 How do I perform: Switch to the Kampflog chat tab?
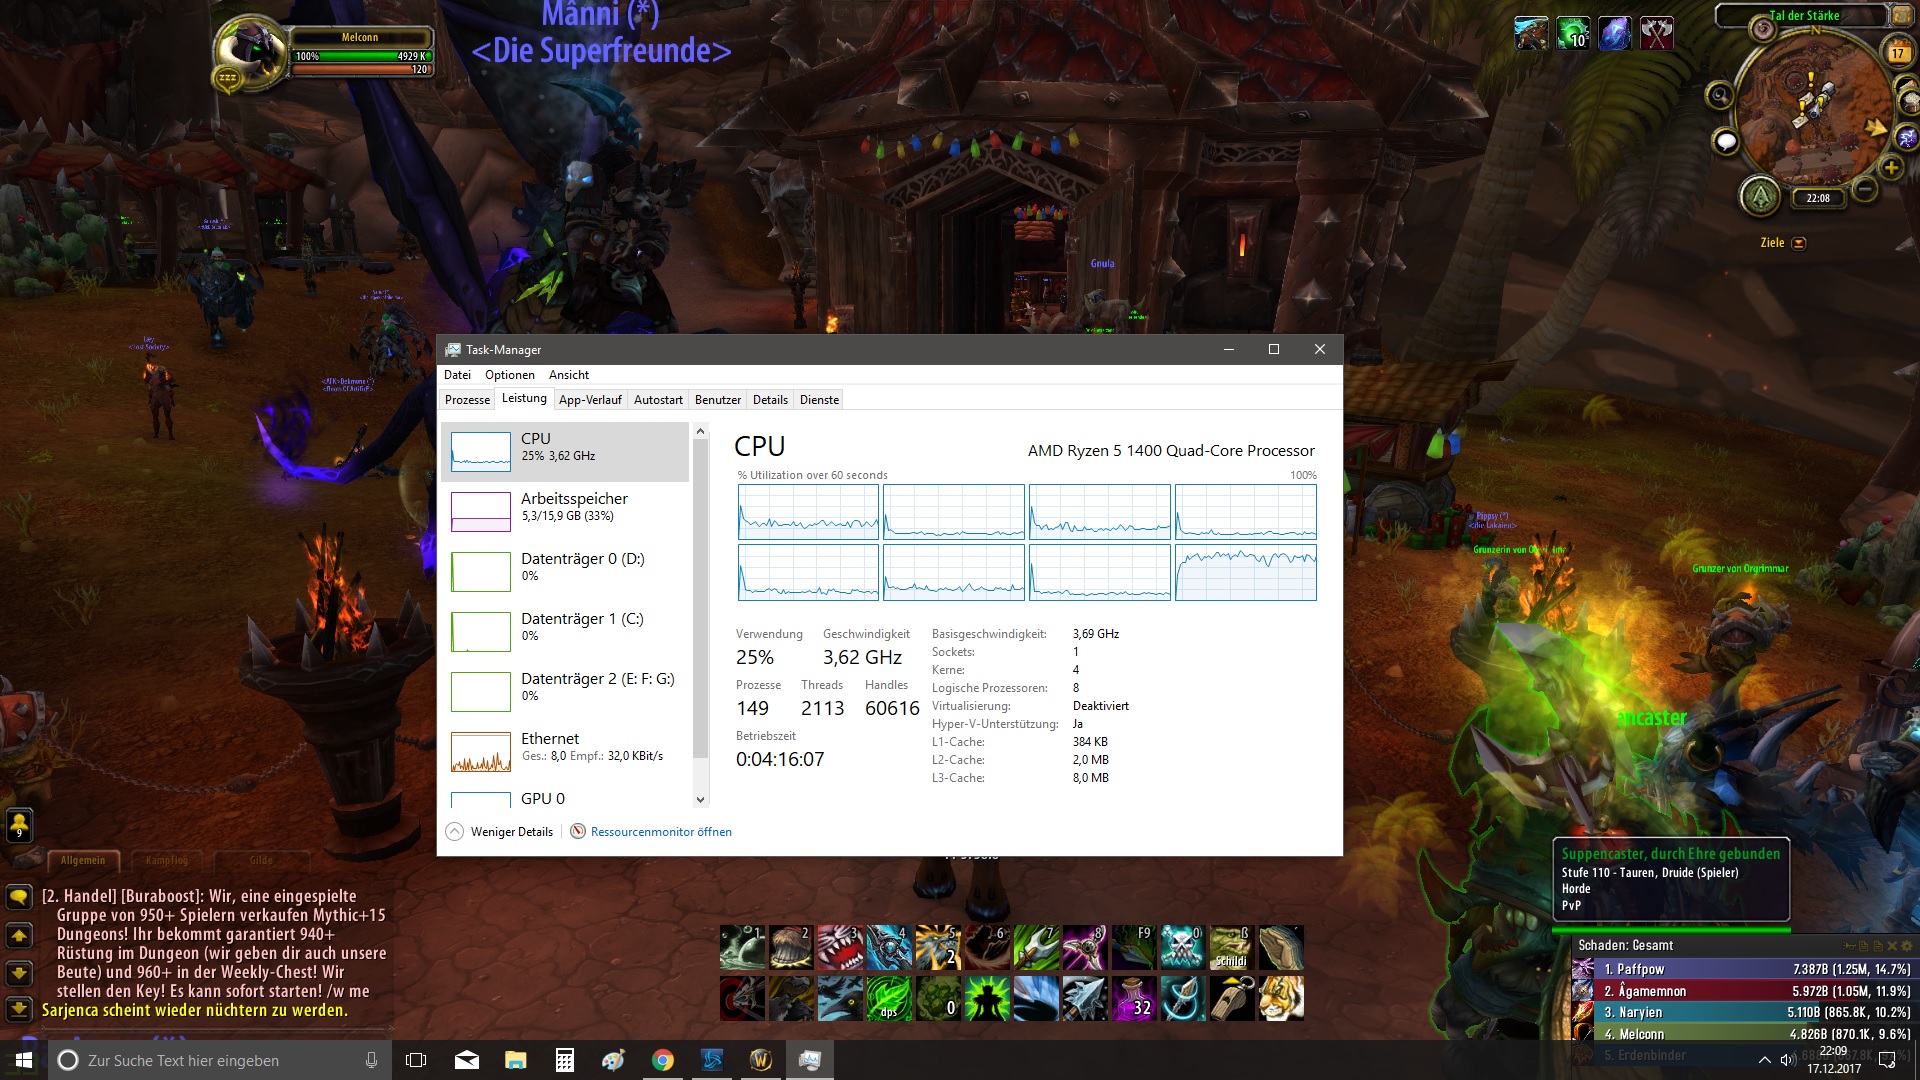pos(166,860)
